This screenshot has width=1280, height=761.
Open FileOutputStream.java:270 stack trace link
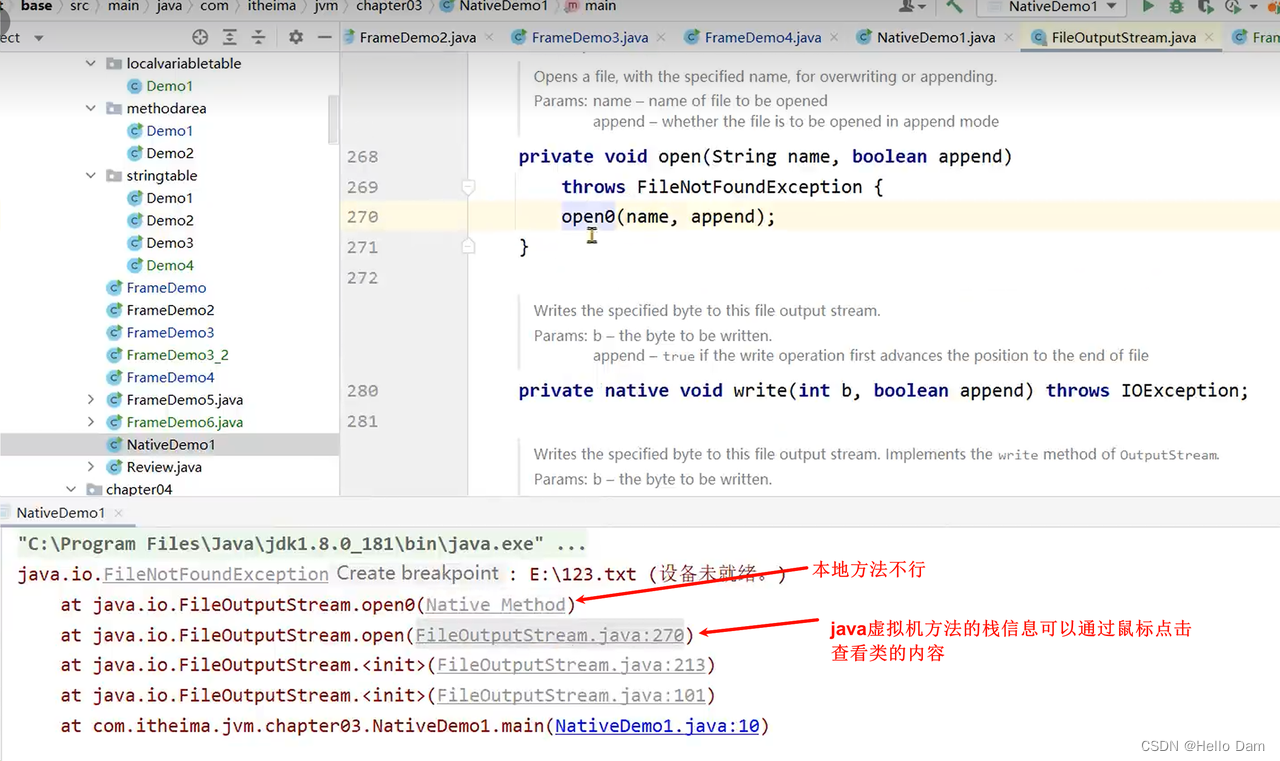tap(550, 635)
